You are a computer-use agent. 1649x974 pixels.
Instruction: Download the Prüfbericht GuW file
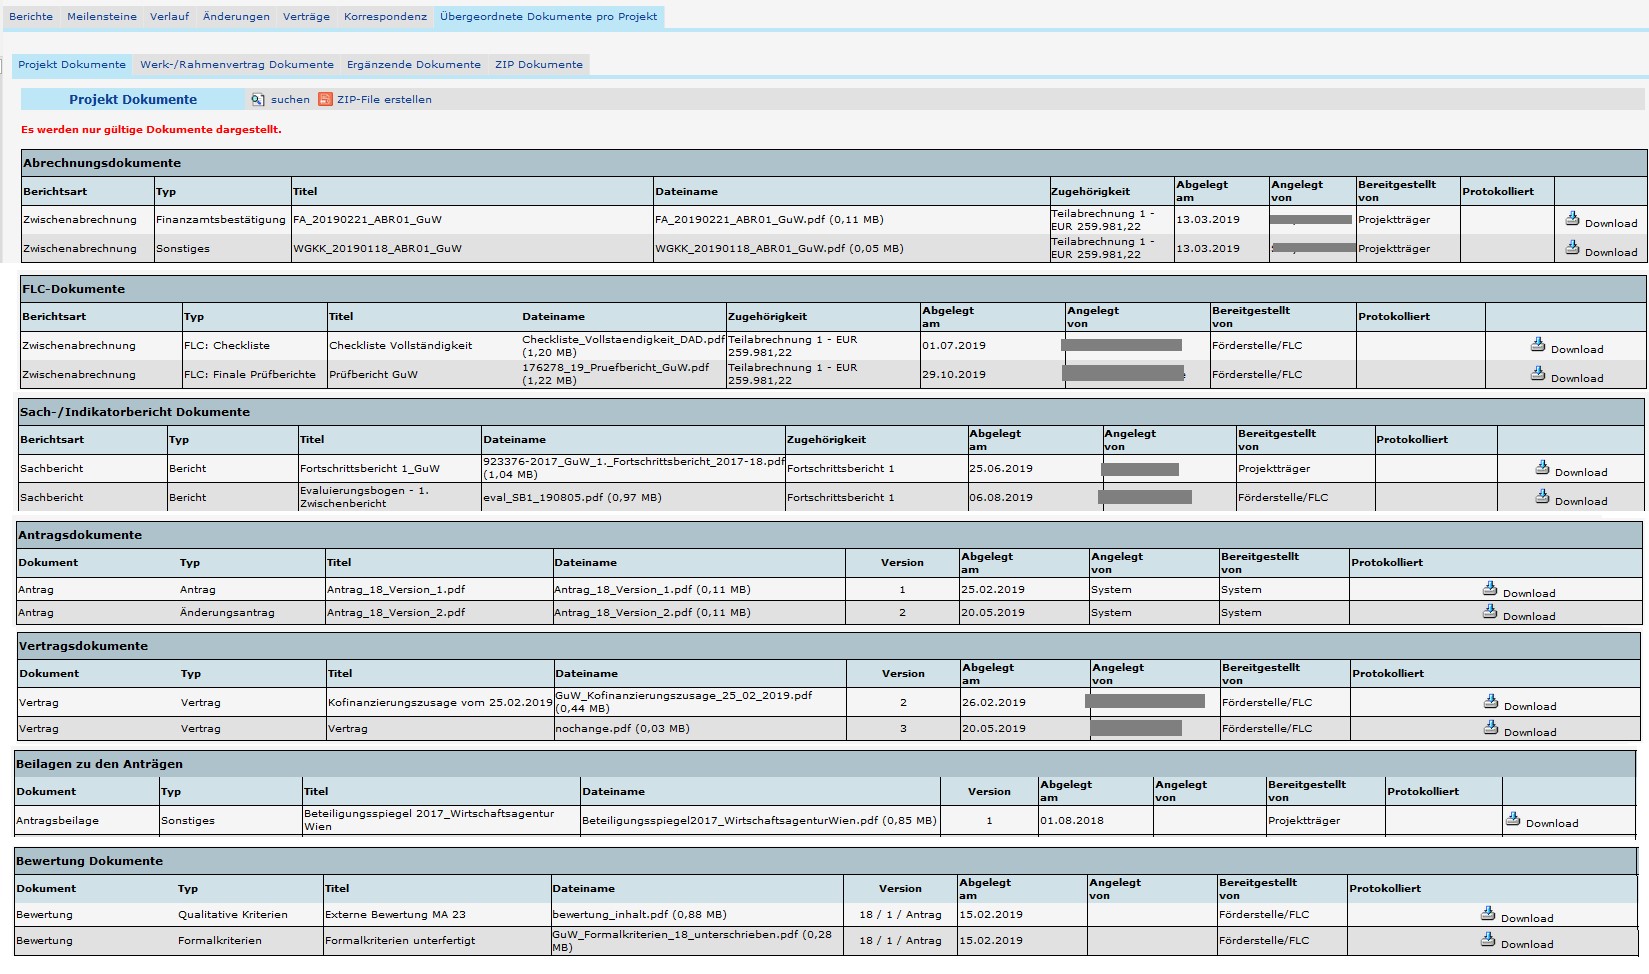click(1566, 376)
